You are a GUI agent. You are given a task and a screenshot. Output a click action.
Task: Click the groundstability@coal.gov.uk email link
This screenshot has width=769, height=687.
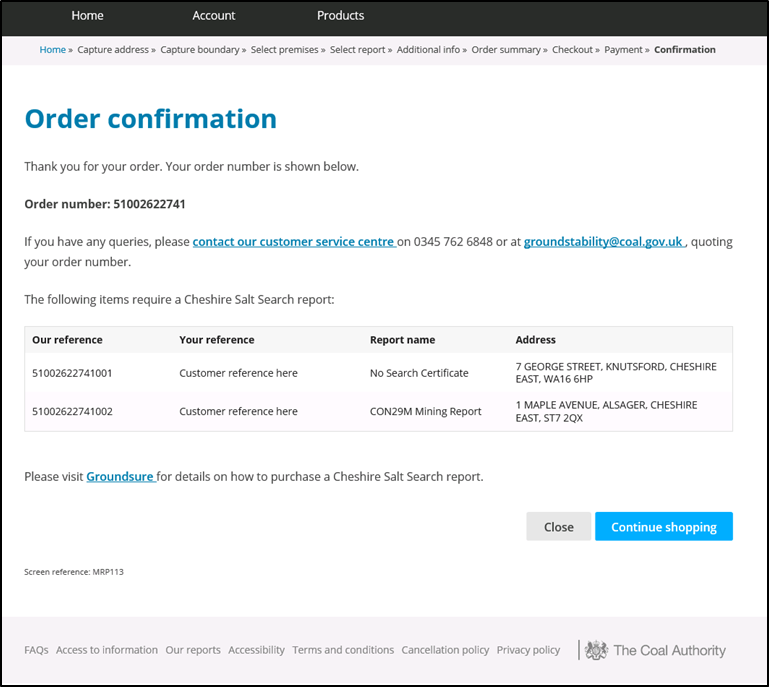603,242
